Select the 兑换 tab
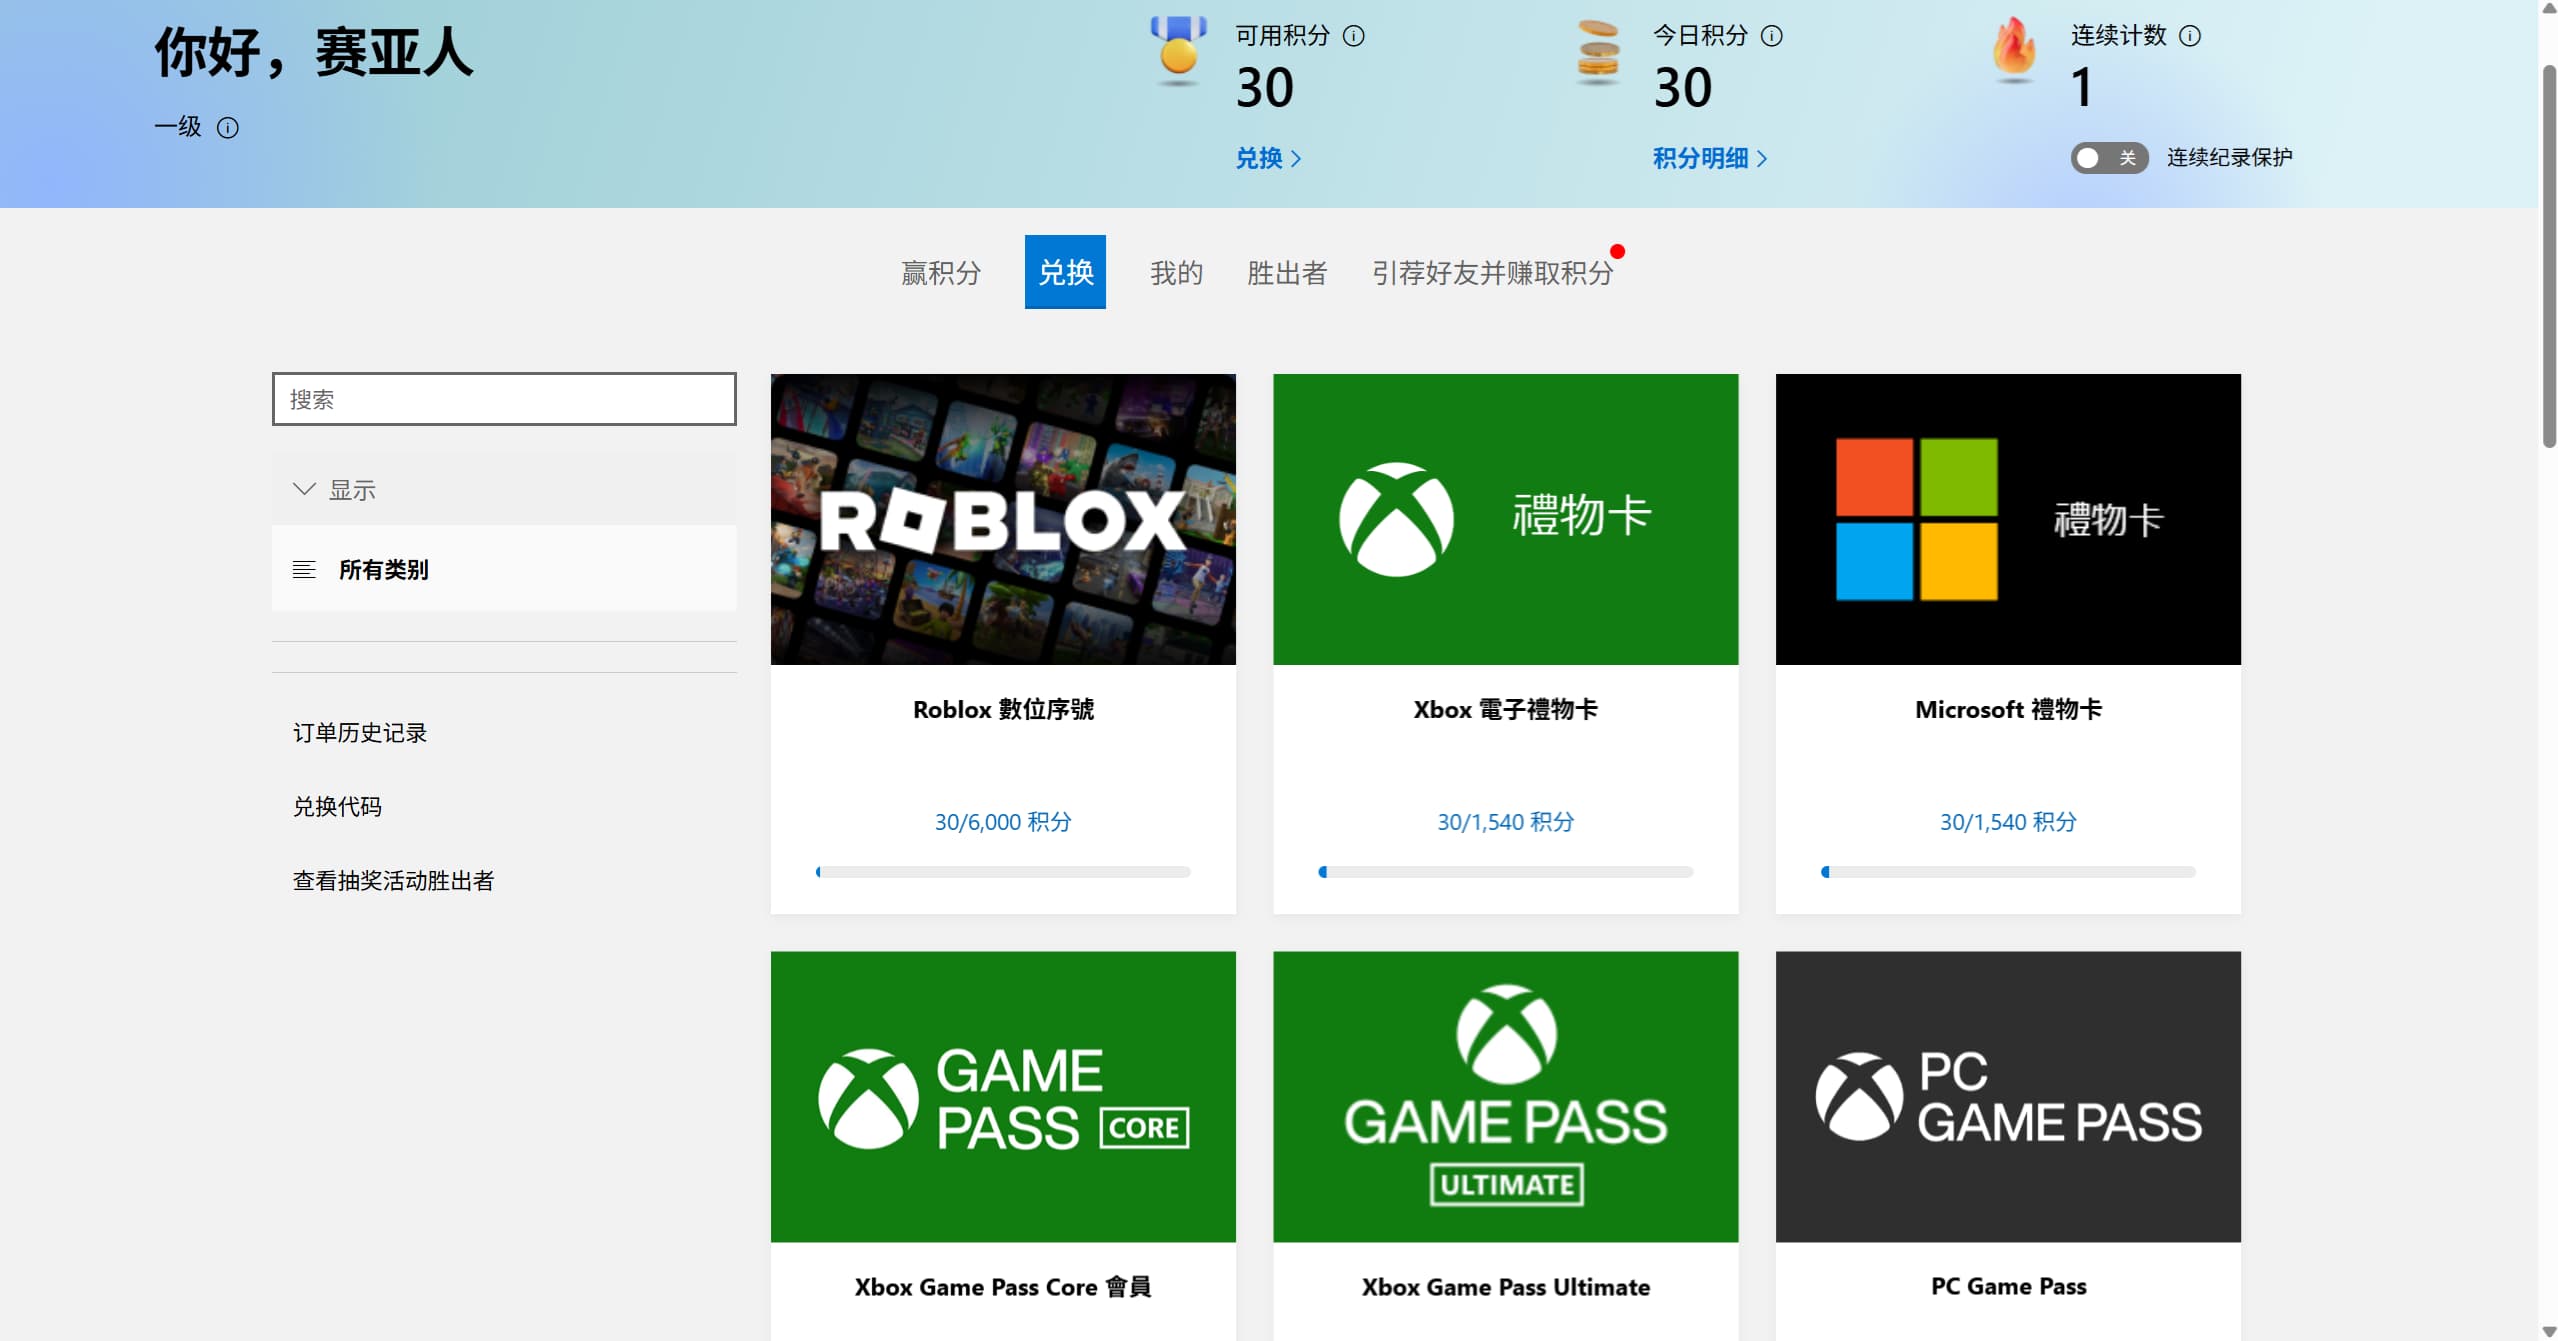The image size is (2558, 1341). (1065, 272)
